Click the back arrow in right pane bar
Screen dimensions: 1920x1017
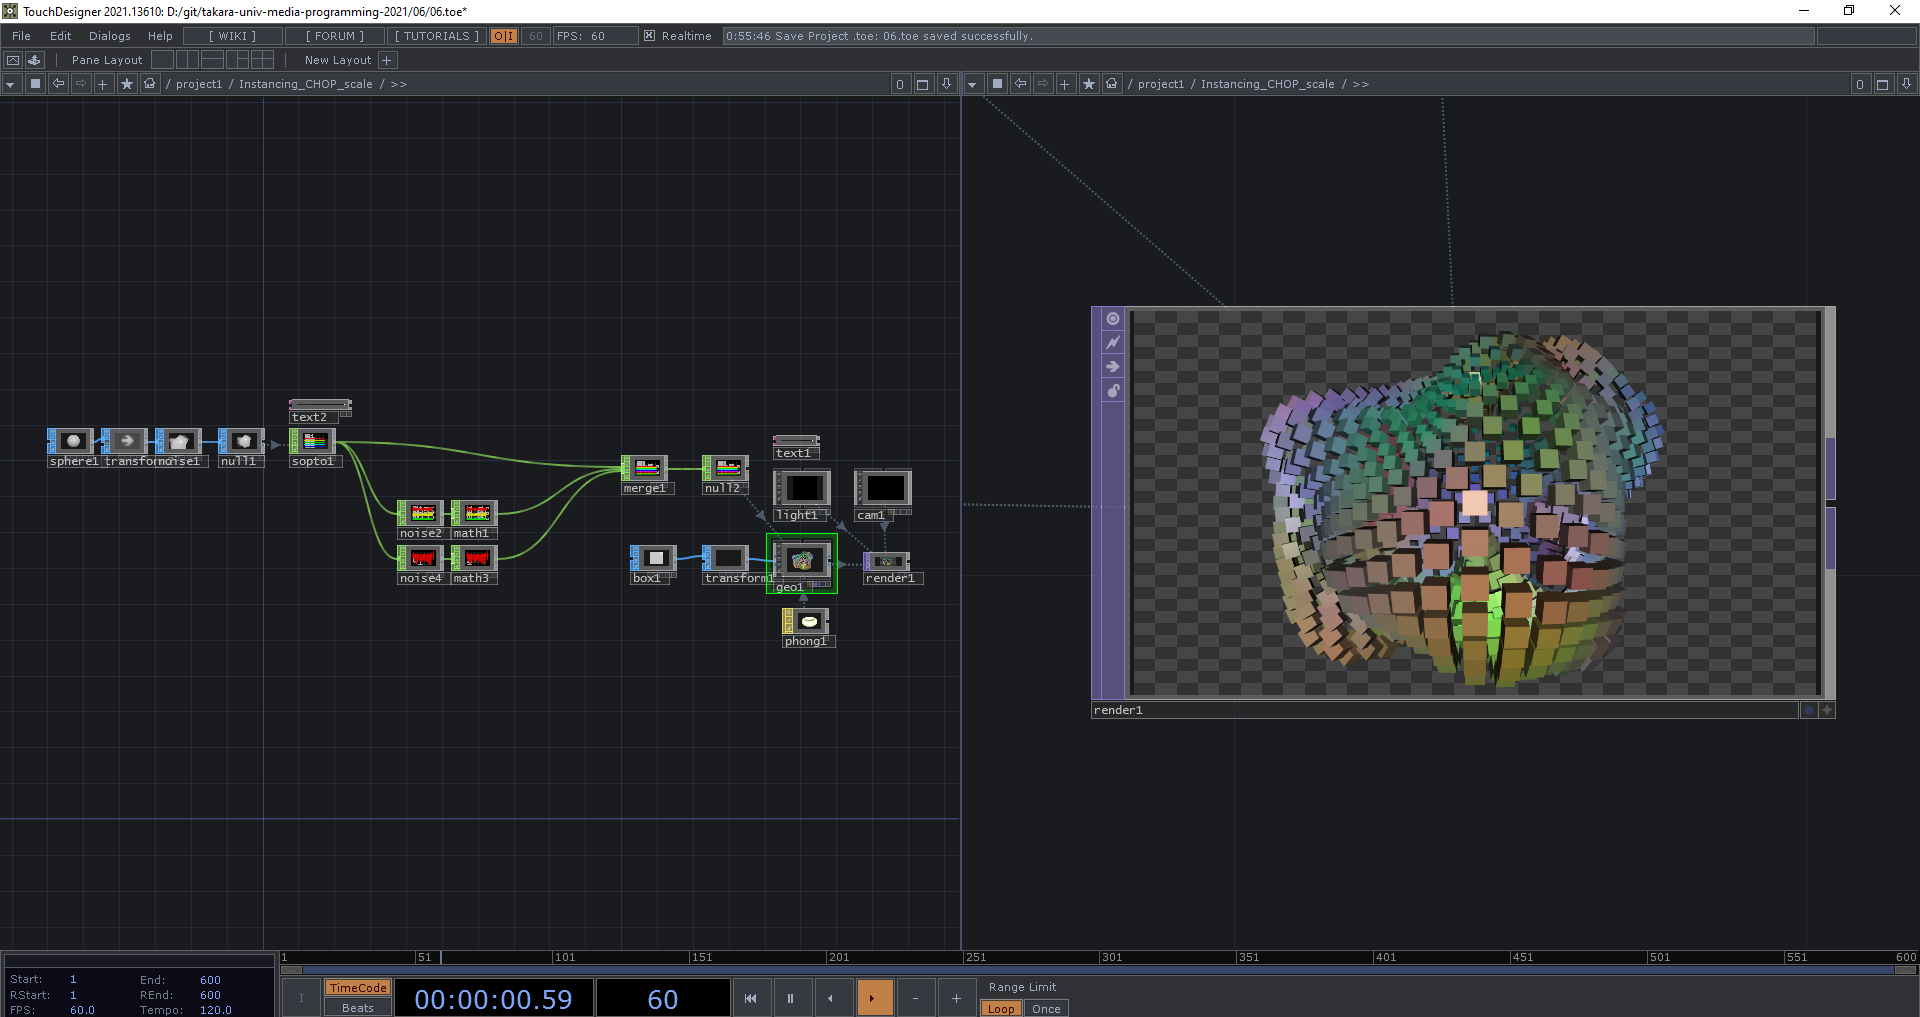tap(1020, 84)
